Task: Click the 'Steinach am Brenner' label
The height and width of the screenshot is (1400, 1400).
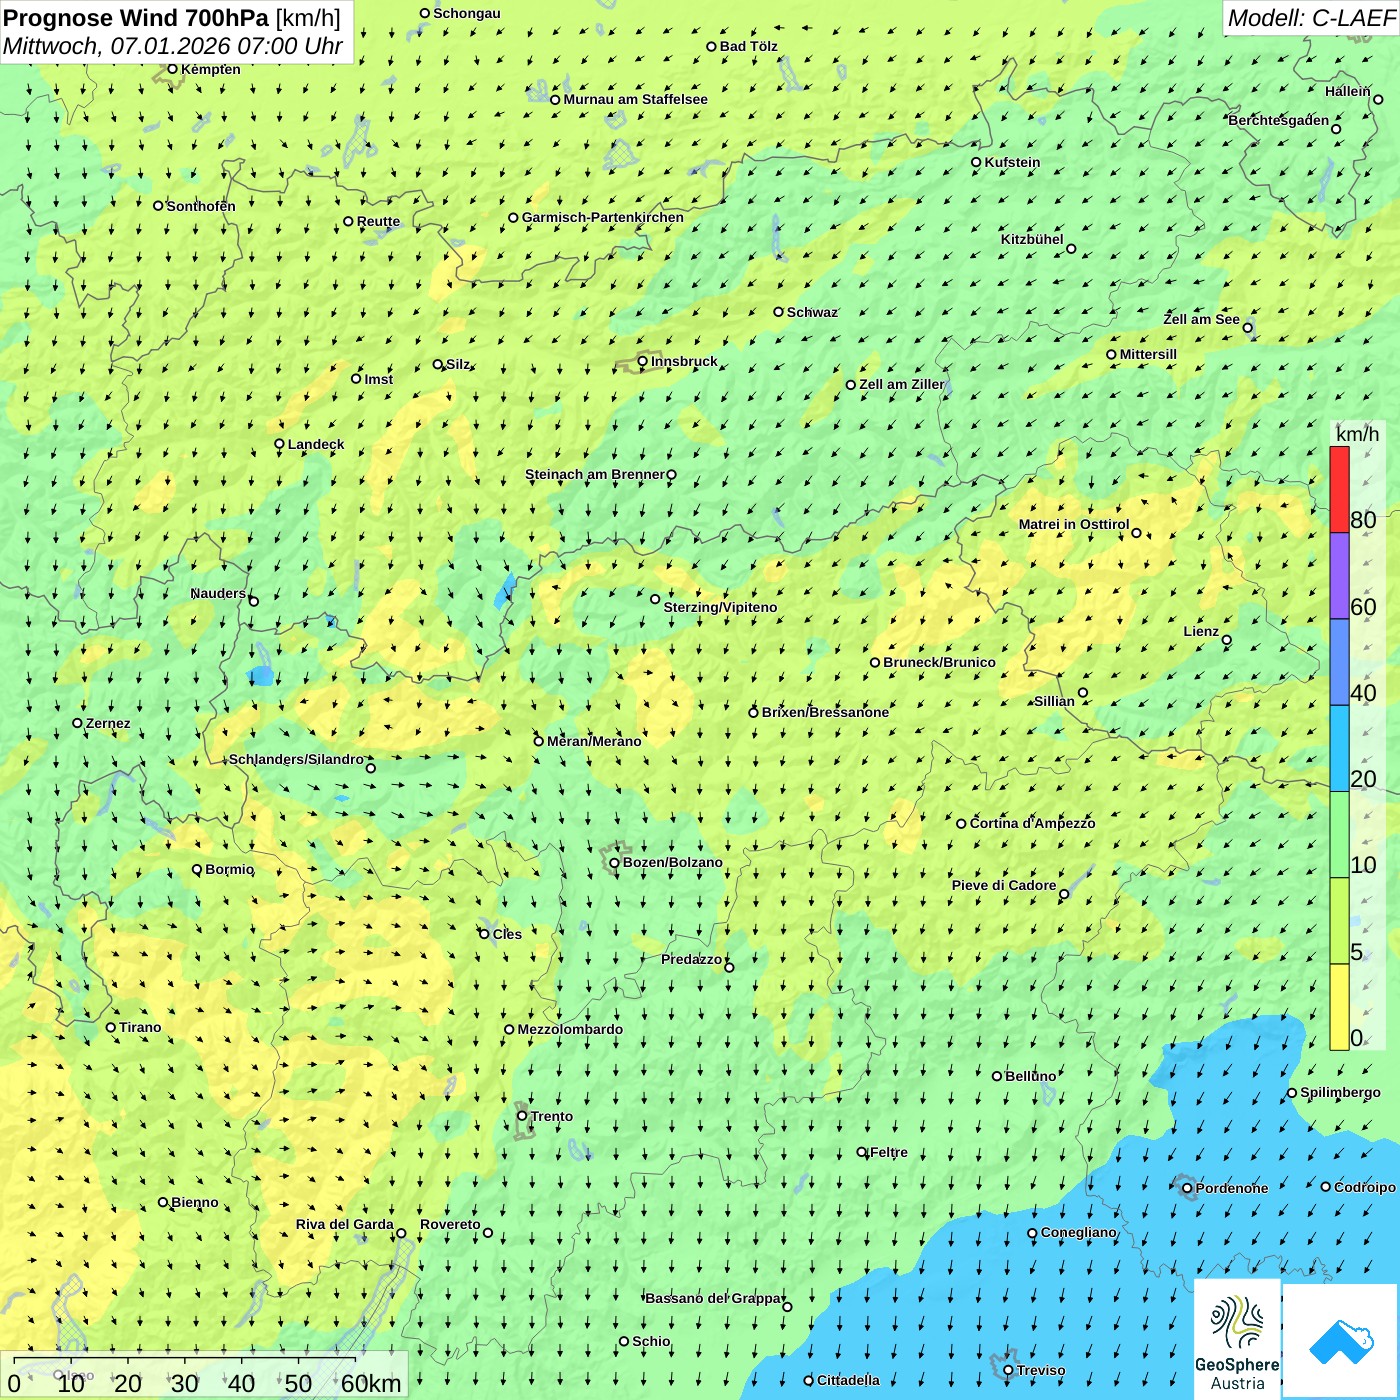Action: (595, 474)
